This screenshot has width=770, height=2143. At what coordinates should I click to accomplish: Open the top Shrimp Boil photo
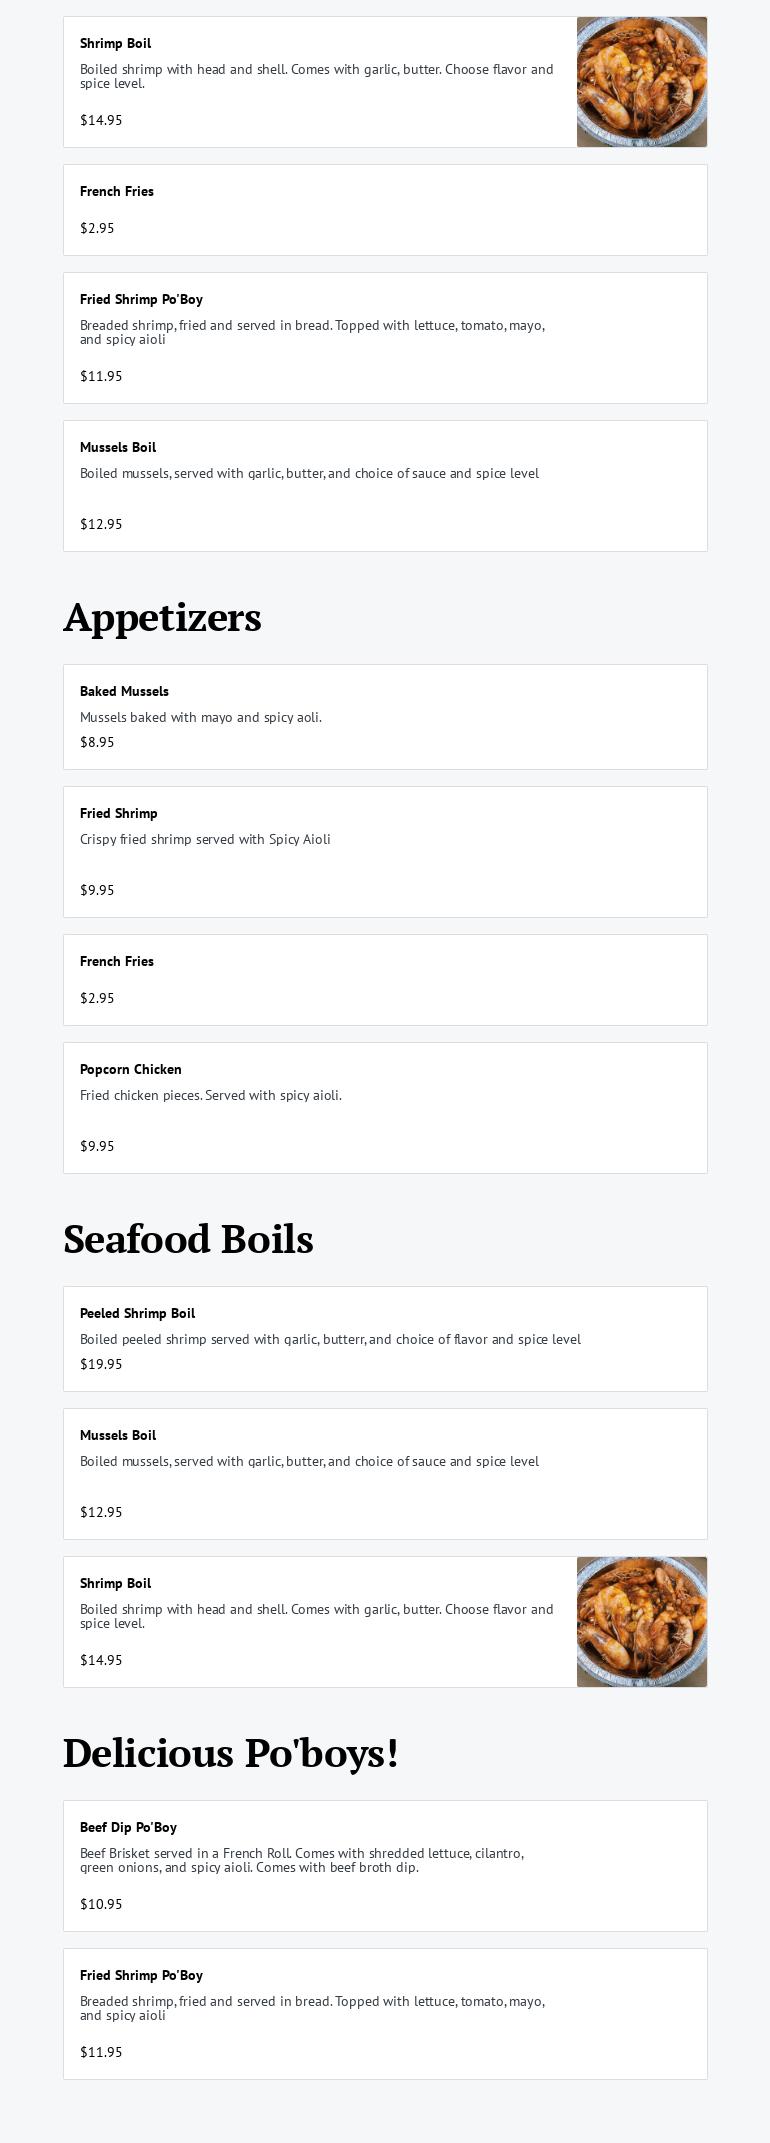(642, 82)
